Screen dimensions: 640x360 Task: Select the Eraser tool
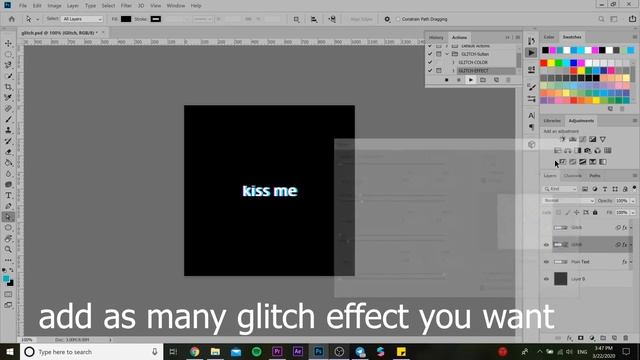8,152
